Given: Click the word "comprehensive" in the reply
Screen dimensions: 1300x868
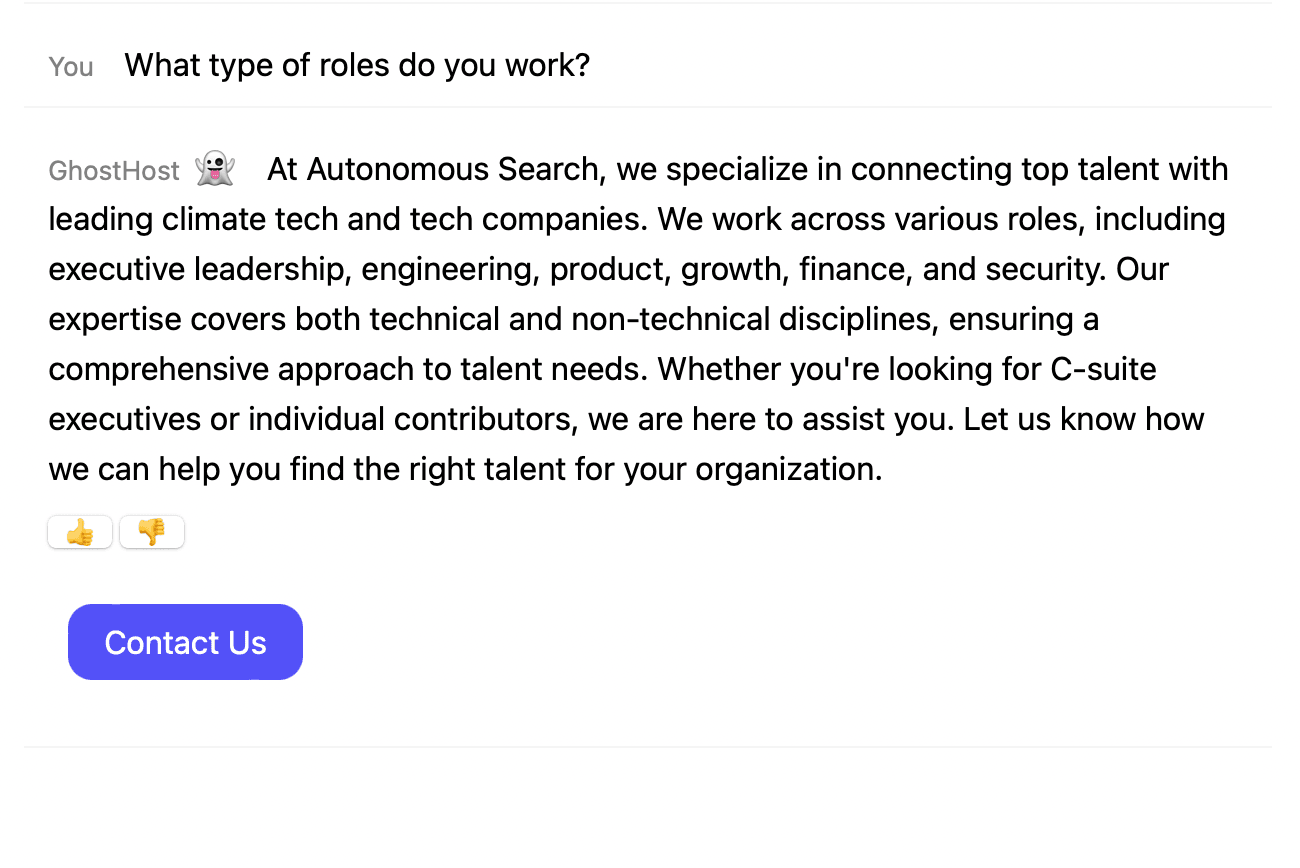Looking at the screenshot, I should [x=159, y=369].
